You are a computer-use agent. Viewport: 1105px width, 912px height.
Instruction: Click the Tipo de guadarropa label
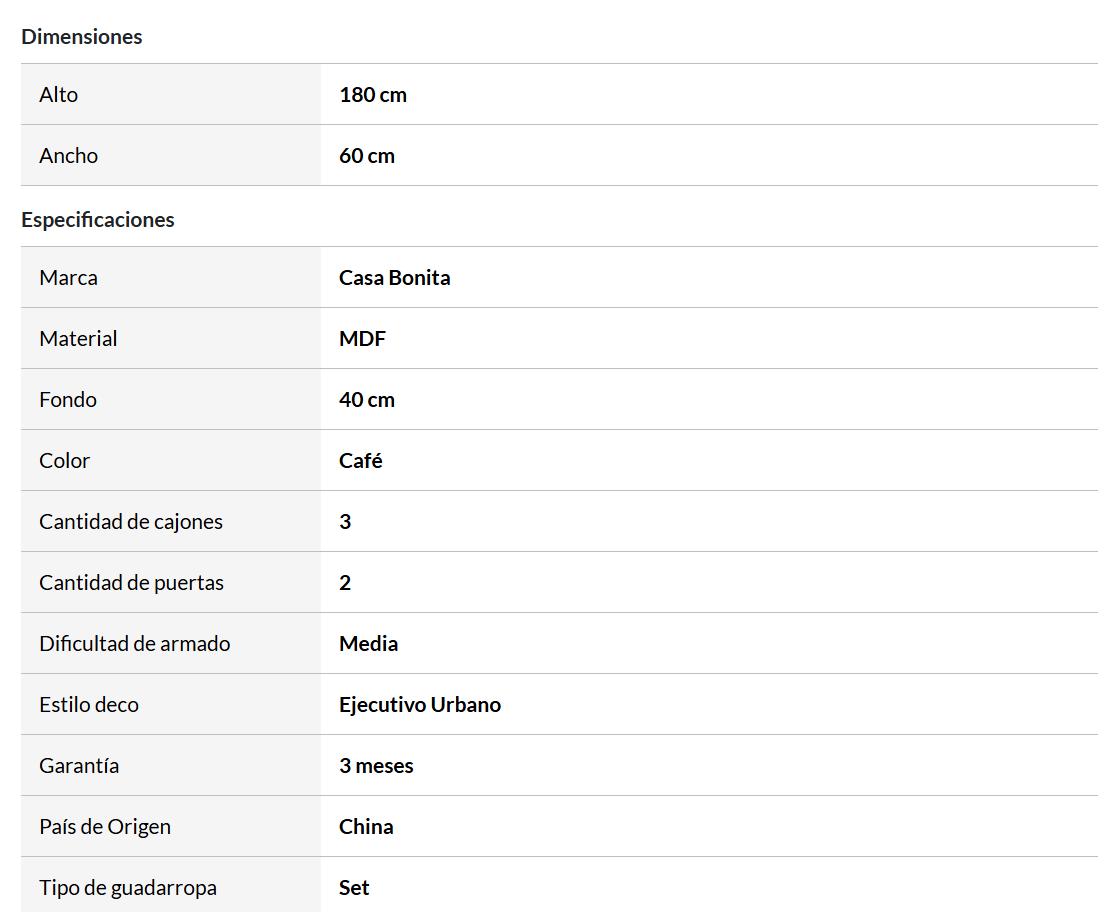[x=128, y=888]
